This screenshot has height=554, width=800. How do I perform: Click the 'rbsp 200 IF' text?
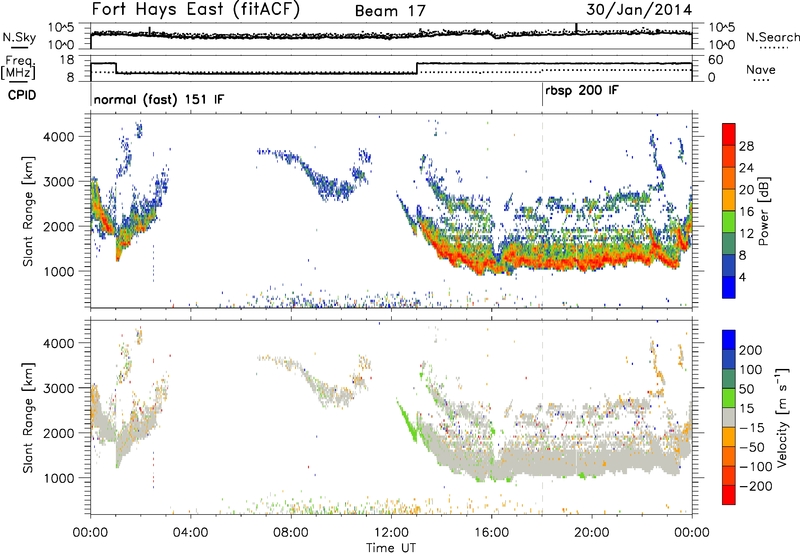point(582,91)
